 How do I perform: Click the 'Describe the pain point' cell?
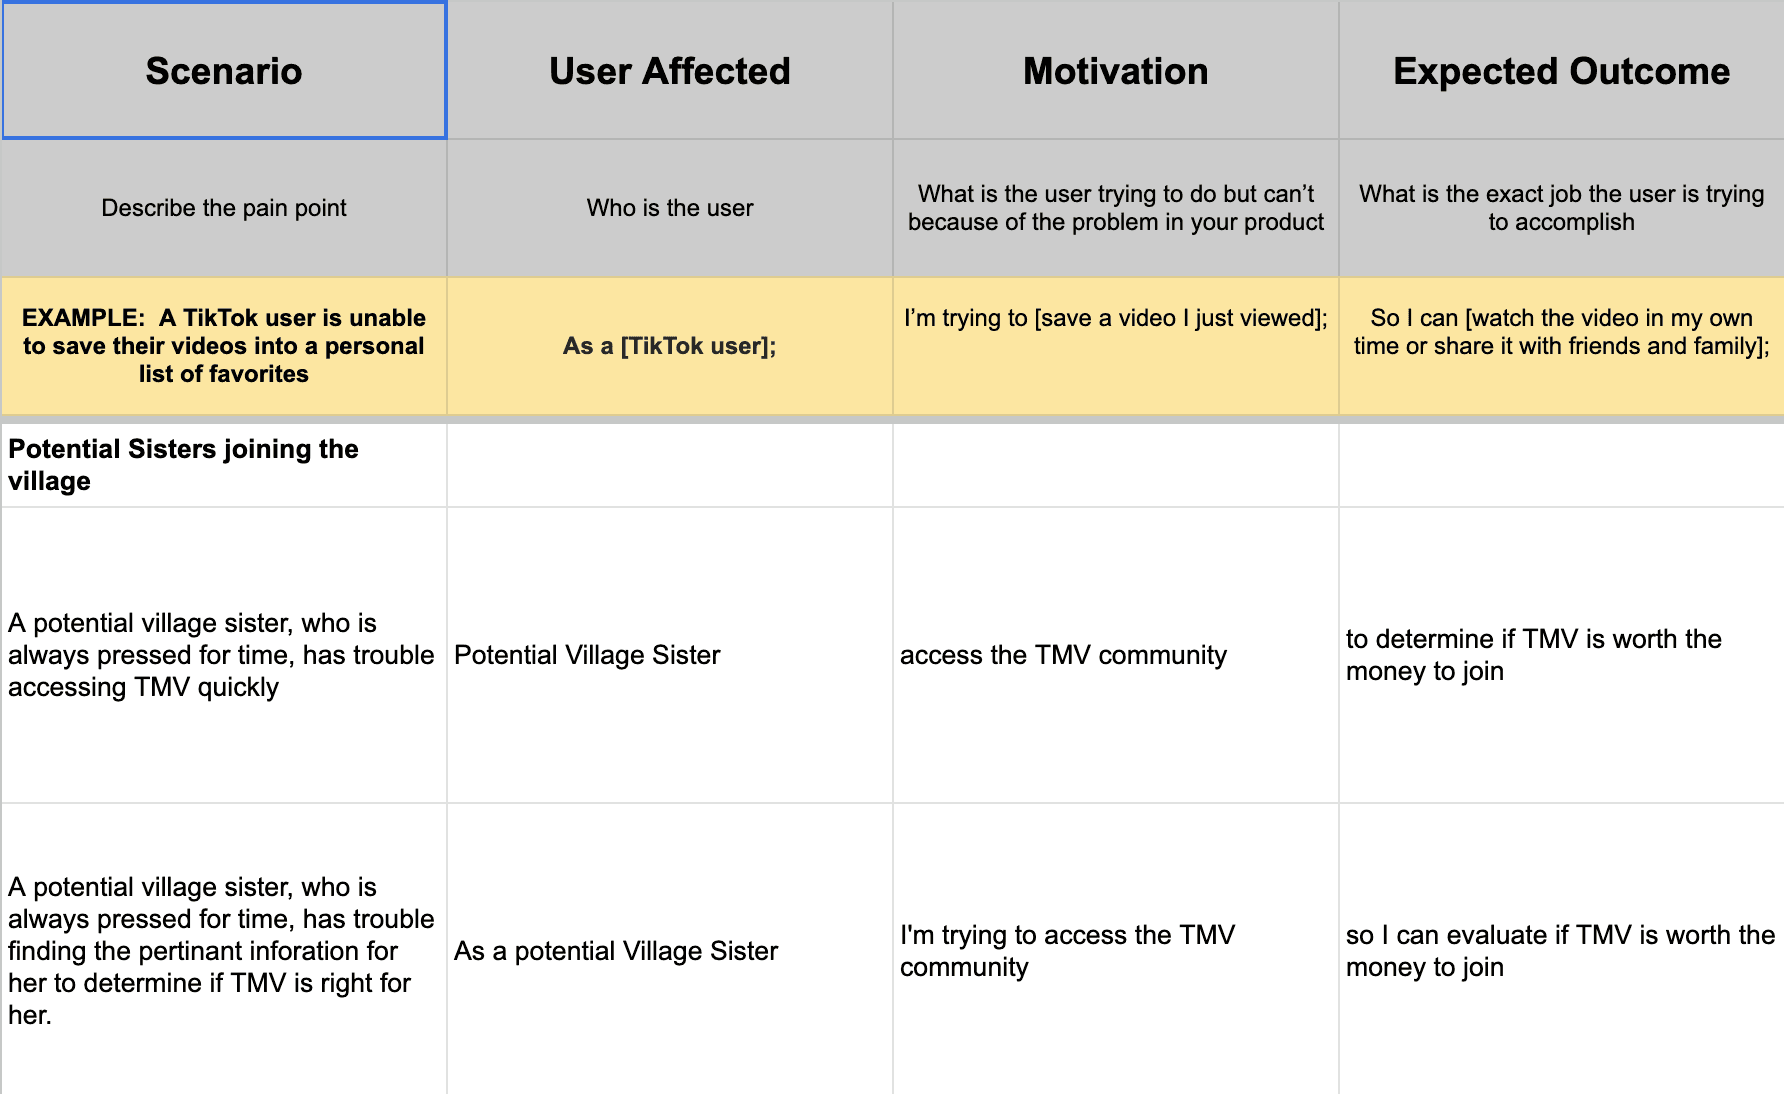pos(224,208)
